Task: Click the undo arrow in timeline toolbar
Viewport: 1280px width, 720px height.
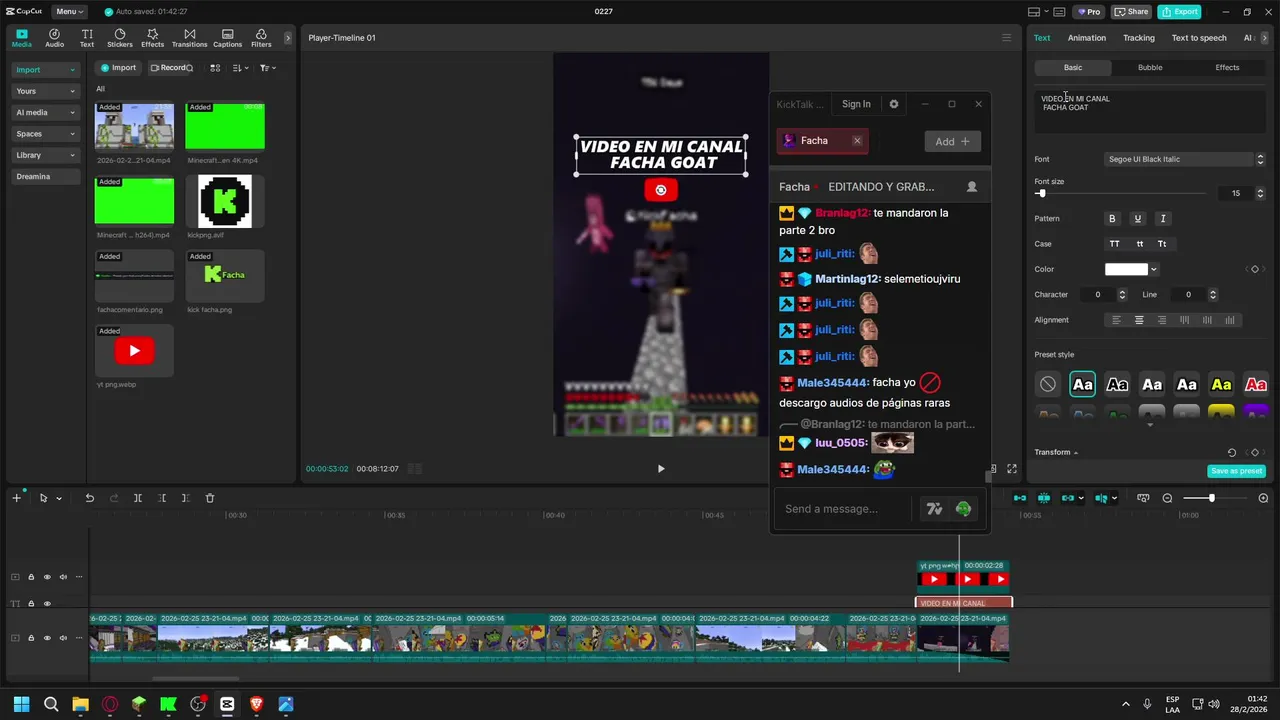Action: point(89,498)
